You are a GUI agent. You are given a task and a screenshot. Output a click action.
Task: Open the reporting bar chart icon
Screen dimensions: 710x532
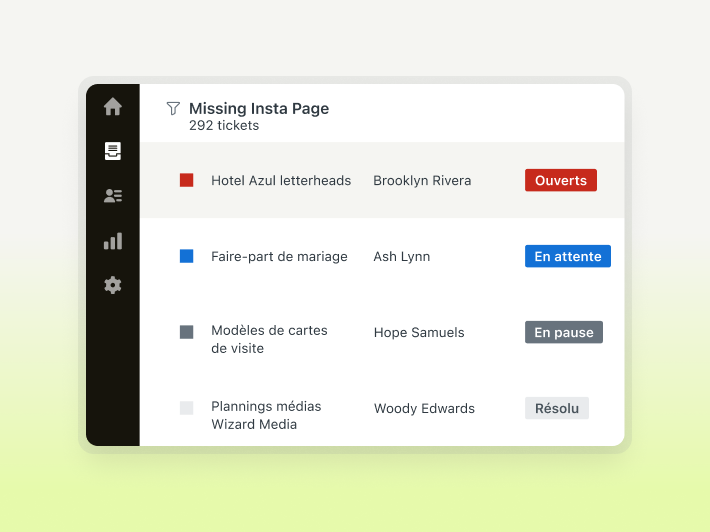(113, 241)
